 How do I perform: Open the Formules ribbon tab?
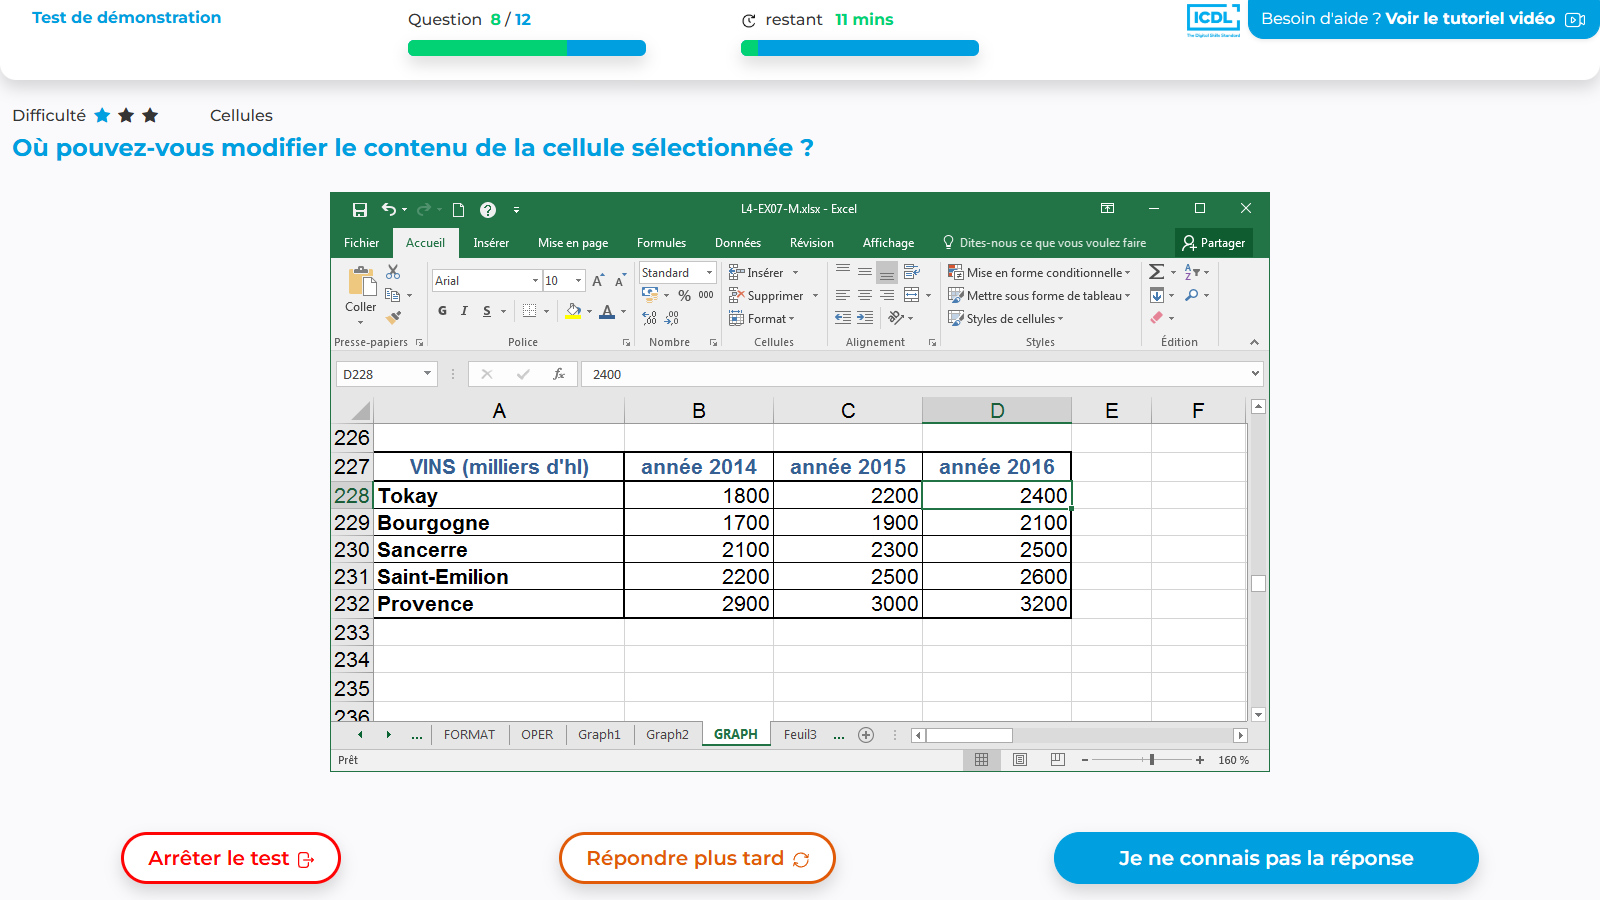pos(661,243)
